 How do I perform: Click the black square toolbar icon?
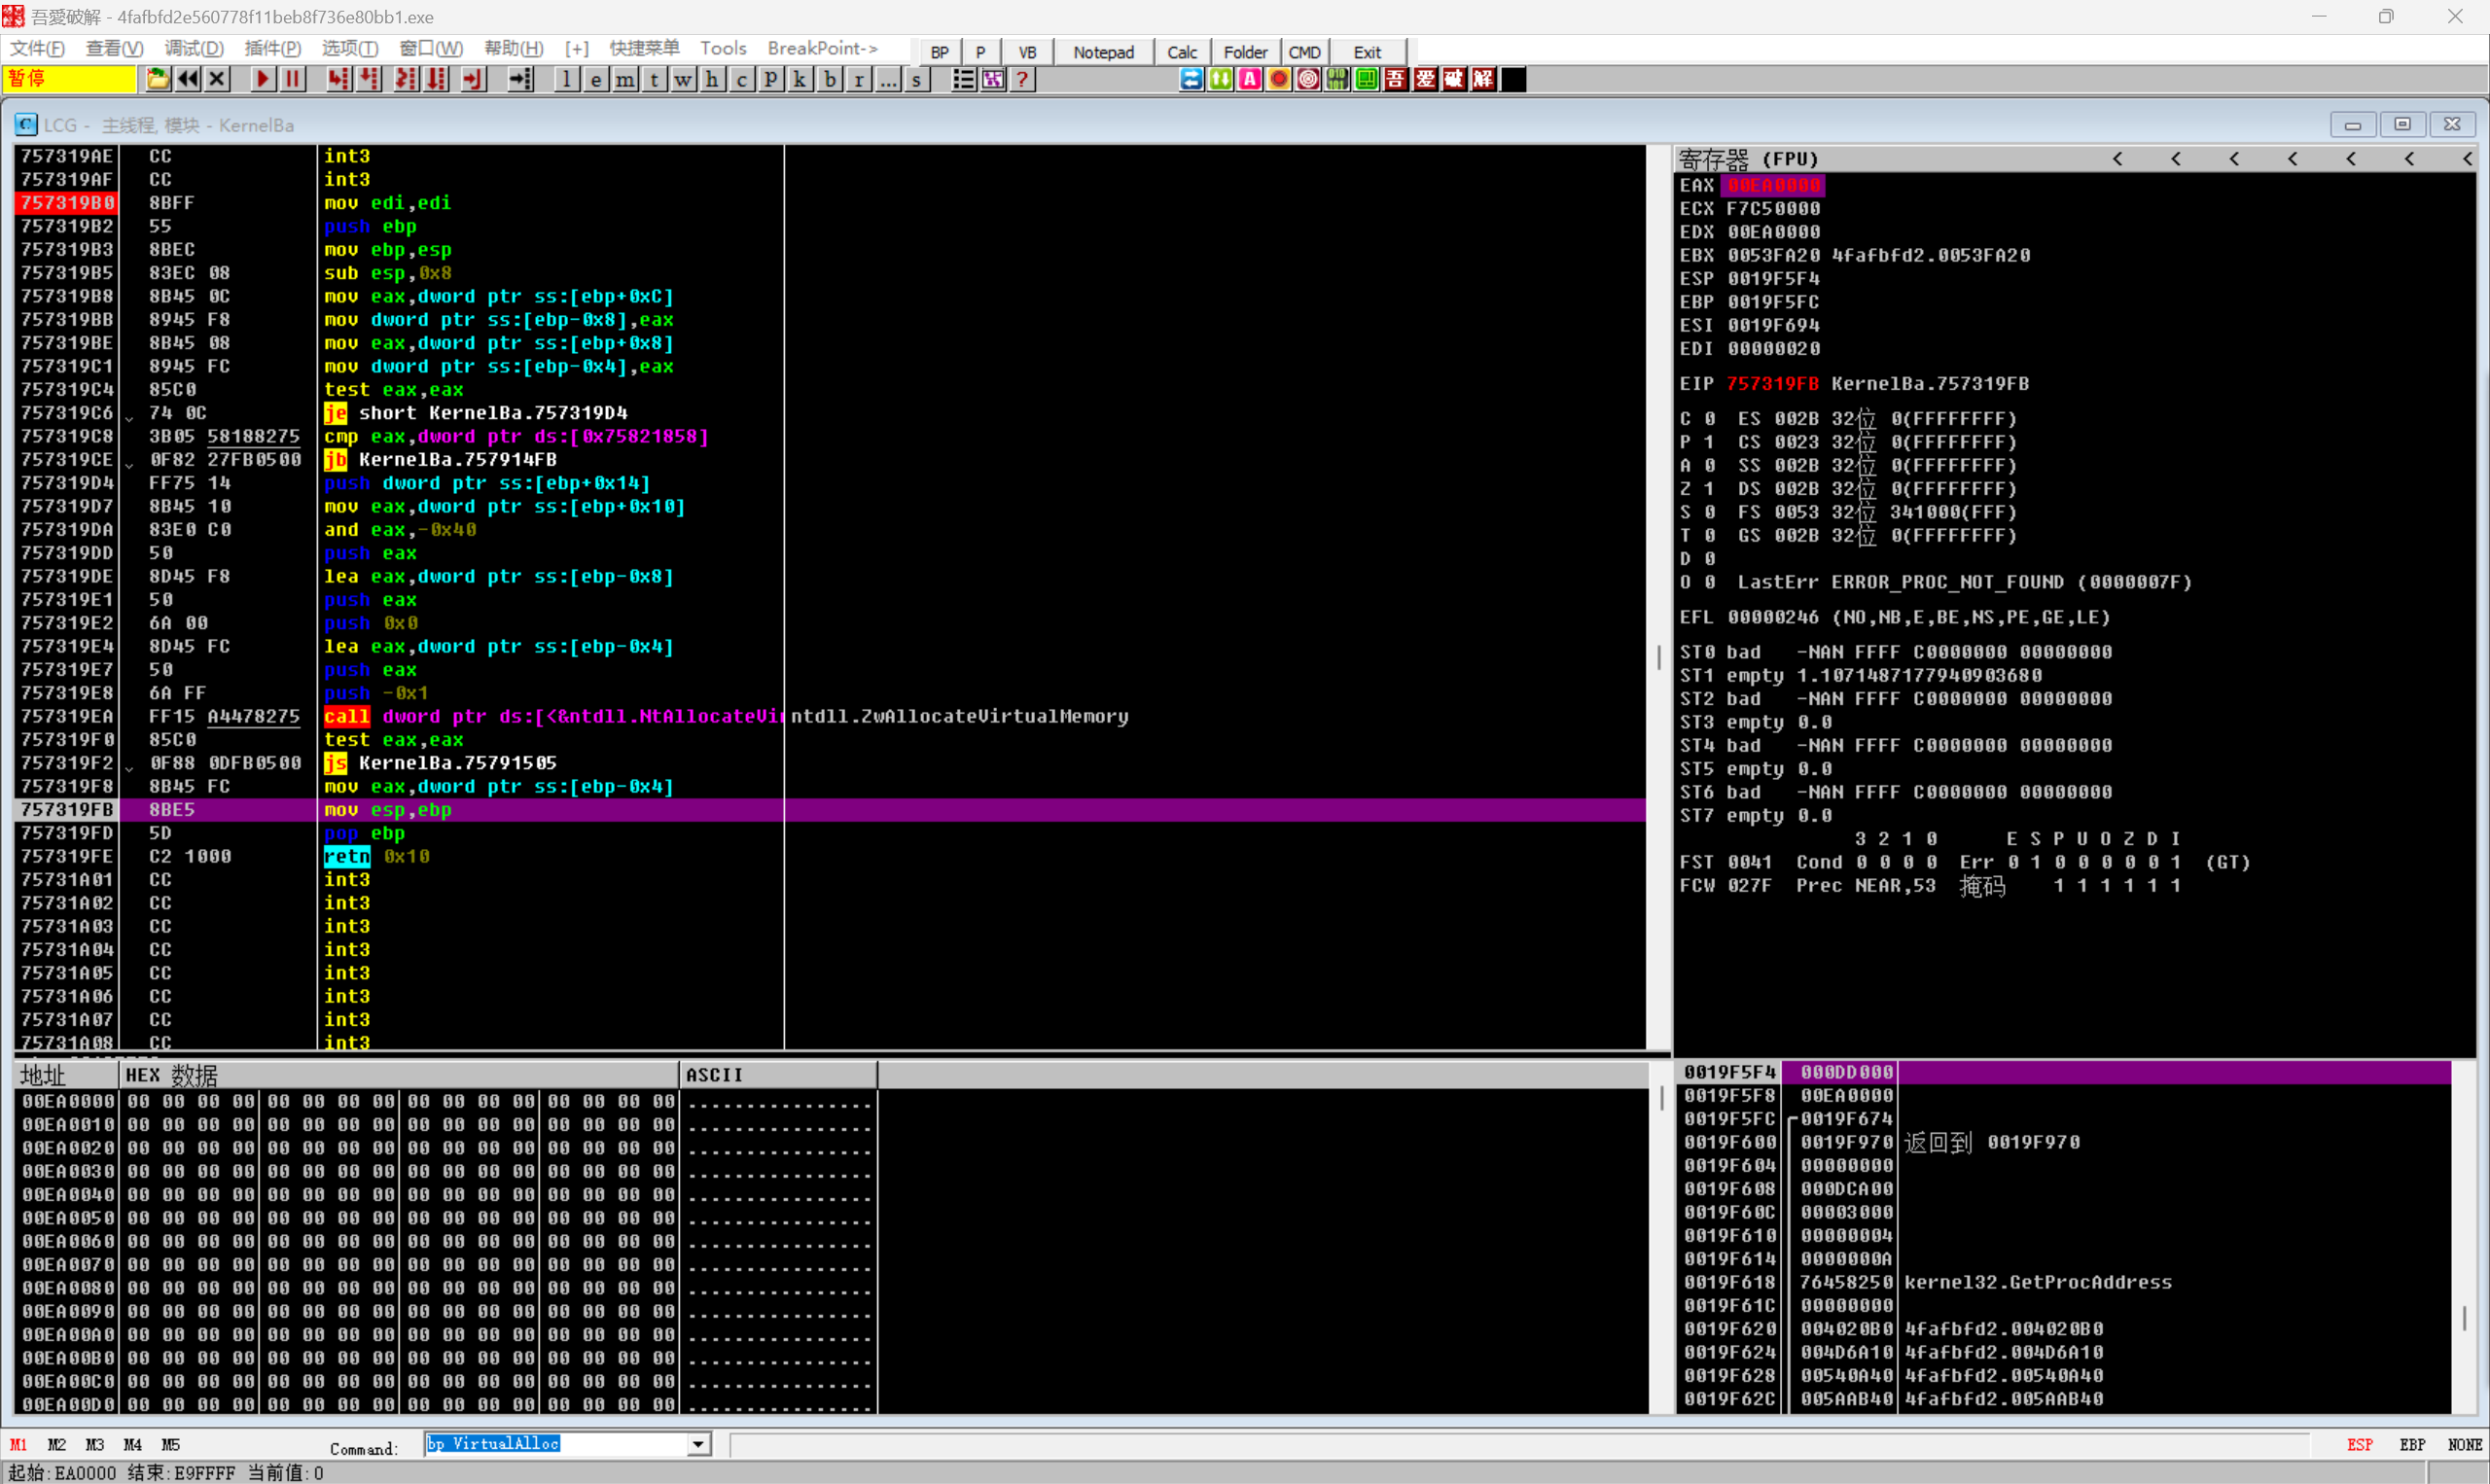point(1514,79)
